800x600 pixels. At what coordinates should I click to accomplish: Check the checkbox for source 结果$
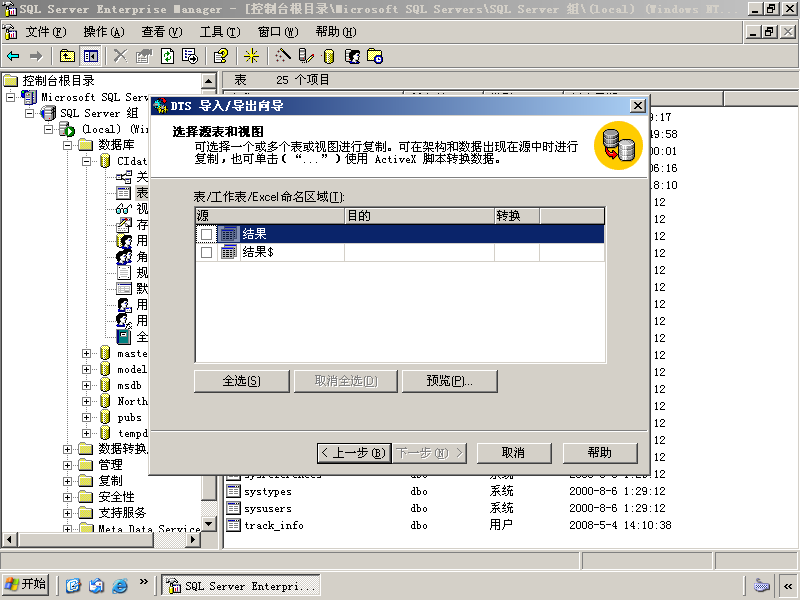pyautogui.click(x=207, y=252)
